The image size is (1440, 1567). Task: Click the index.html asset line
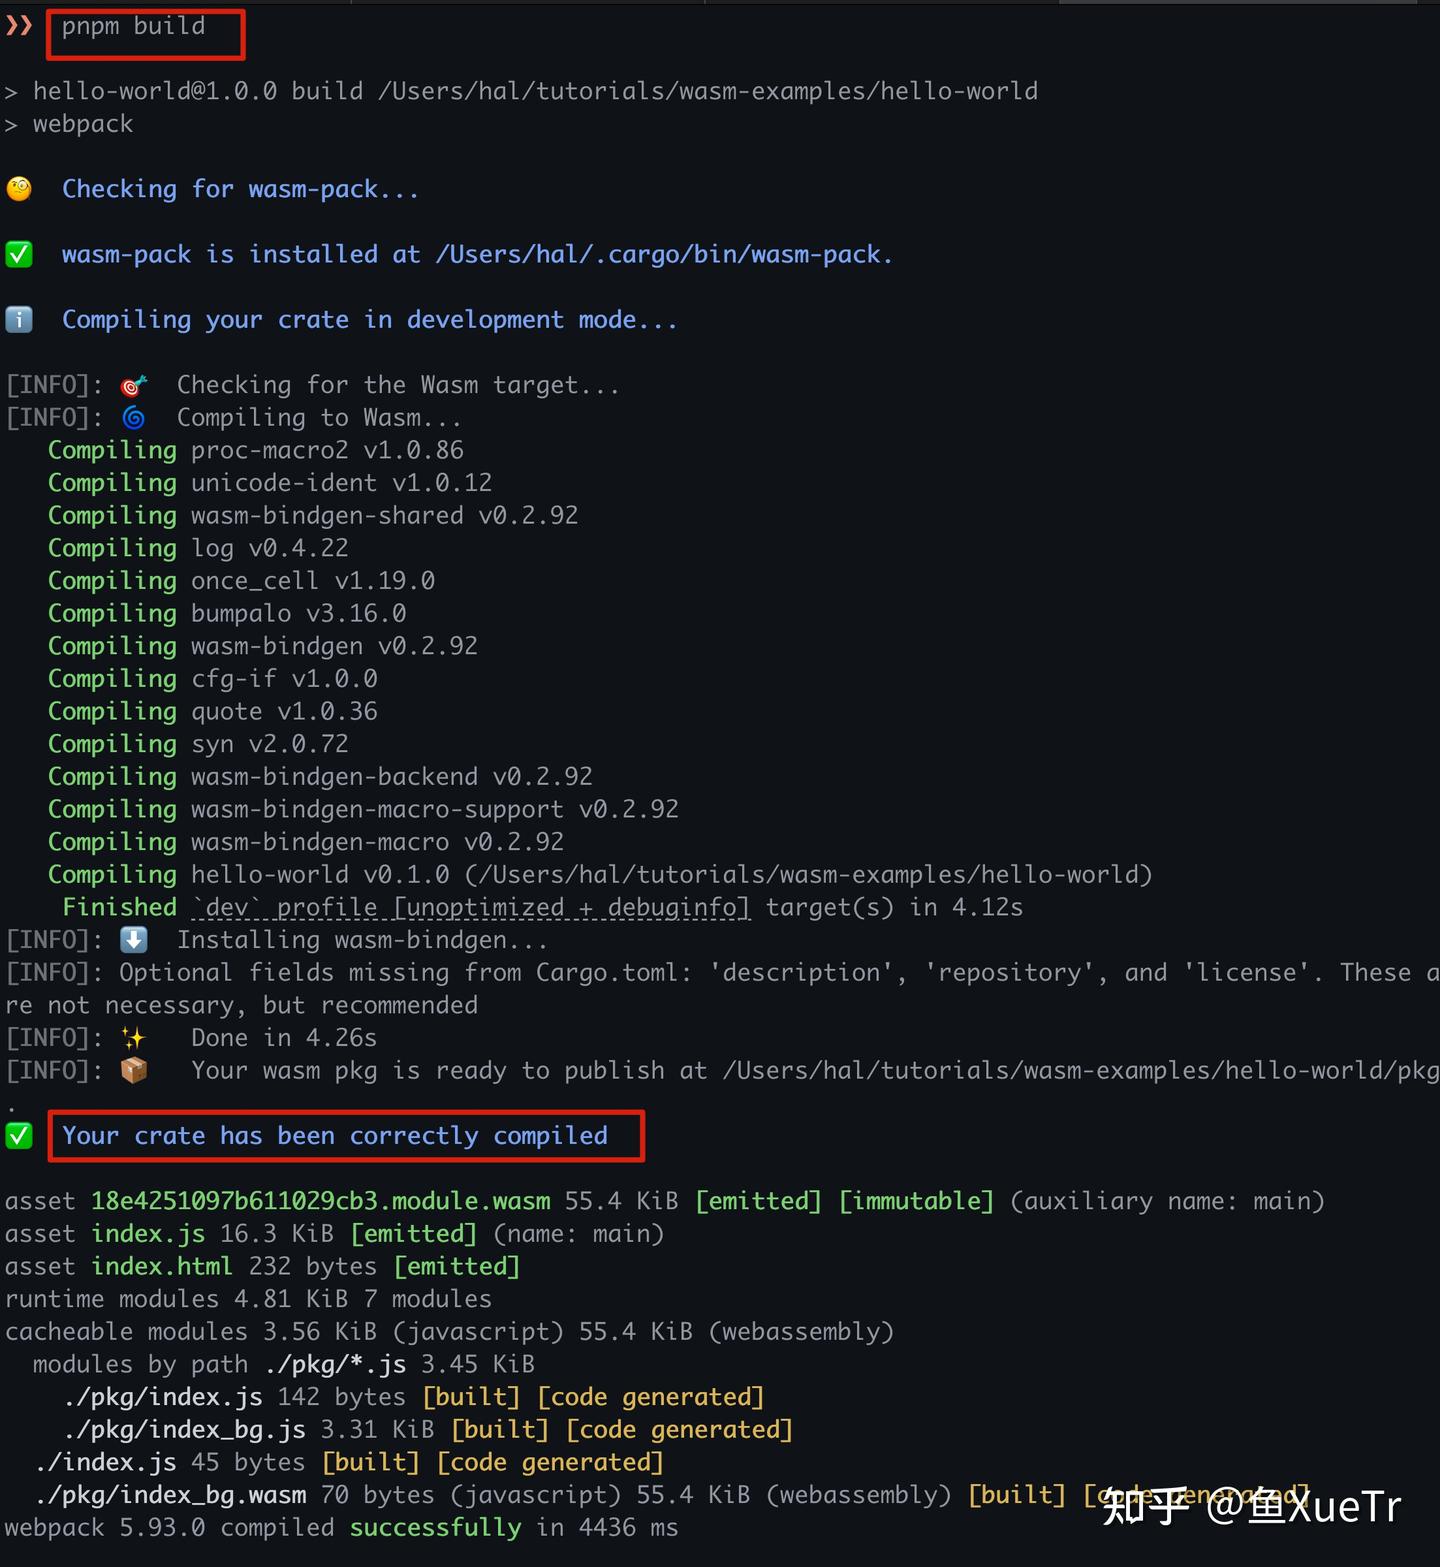tap(161, 1265)
